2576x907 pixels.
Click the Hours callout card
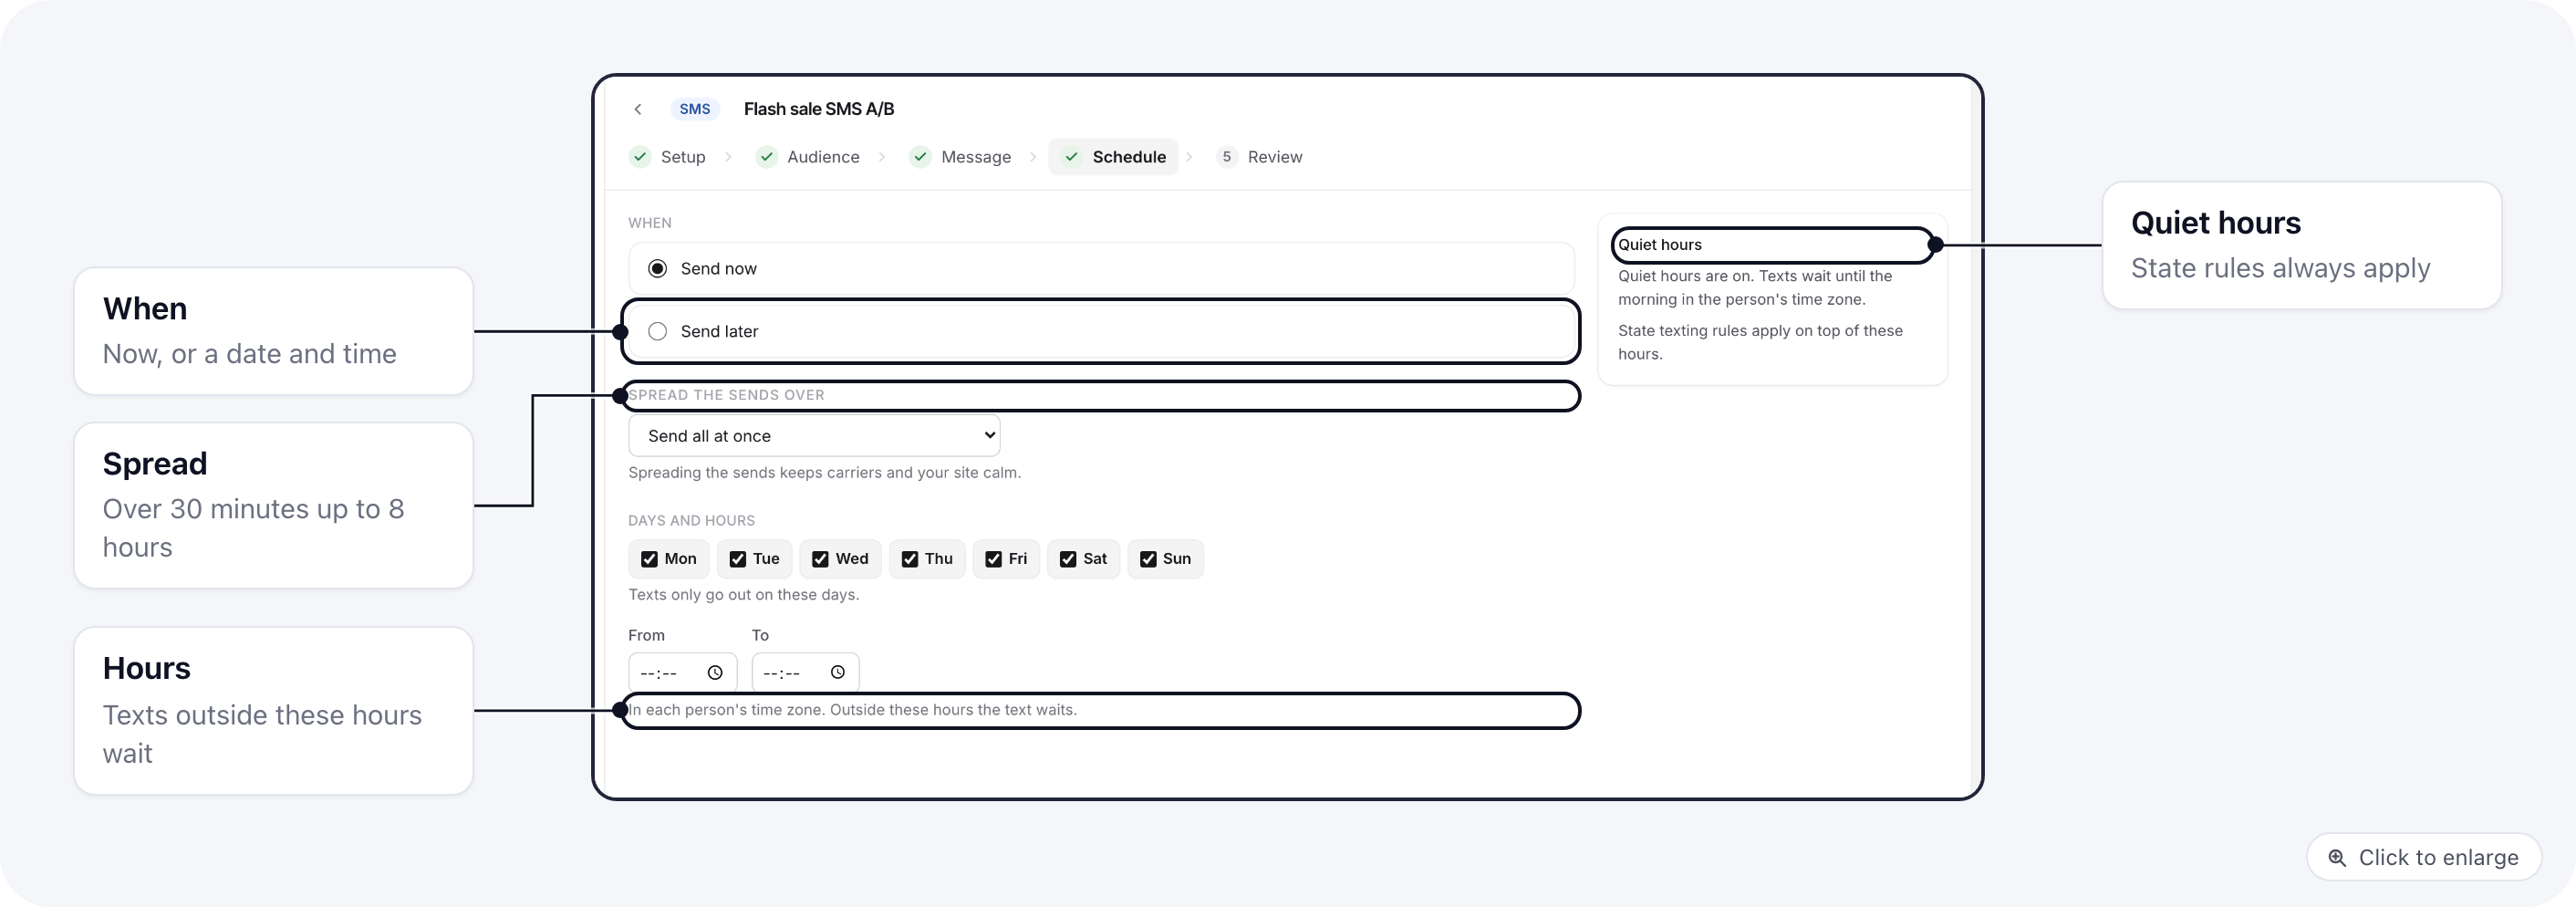tap(274, 711)
